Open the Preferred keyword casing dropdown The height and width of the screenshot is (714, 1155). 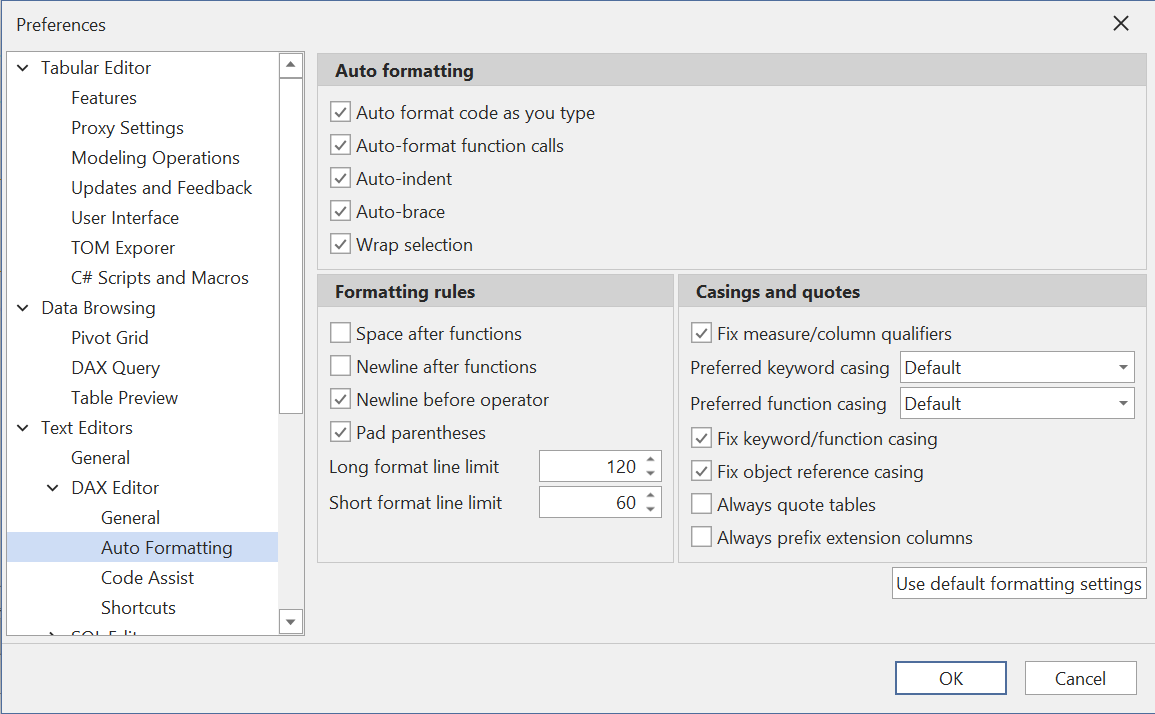point(1122,367)
